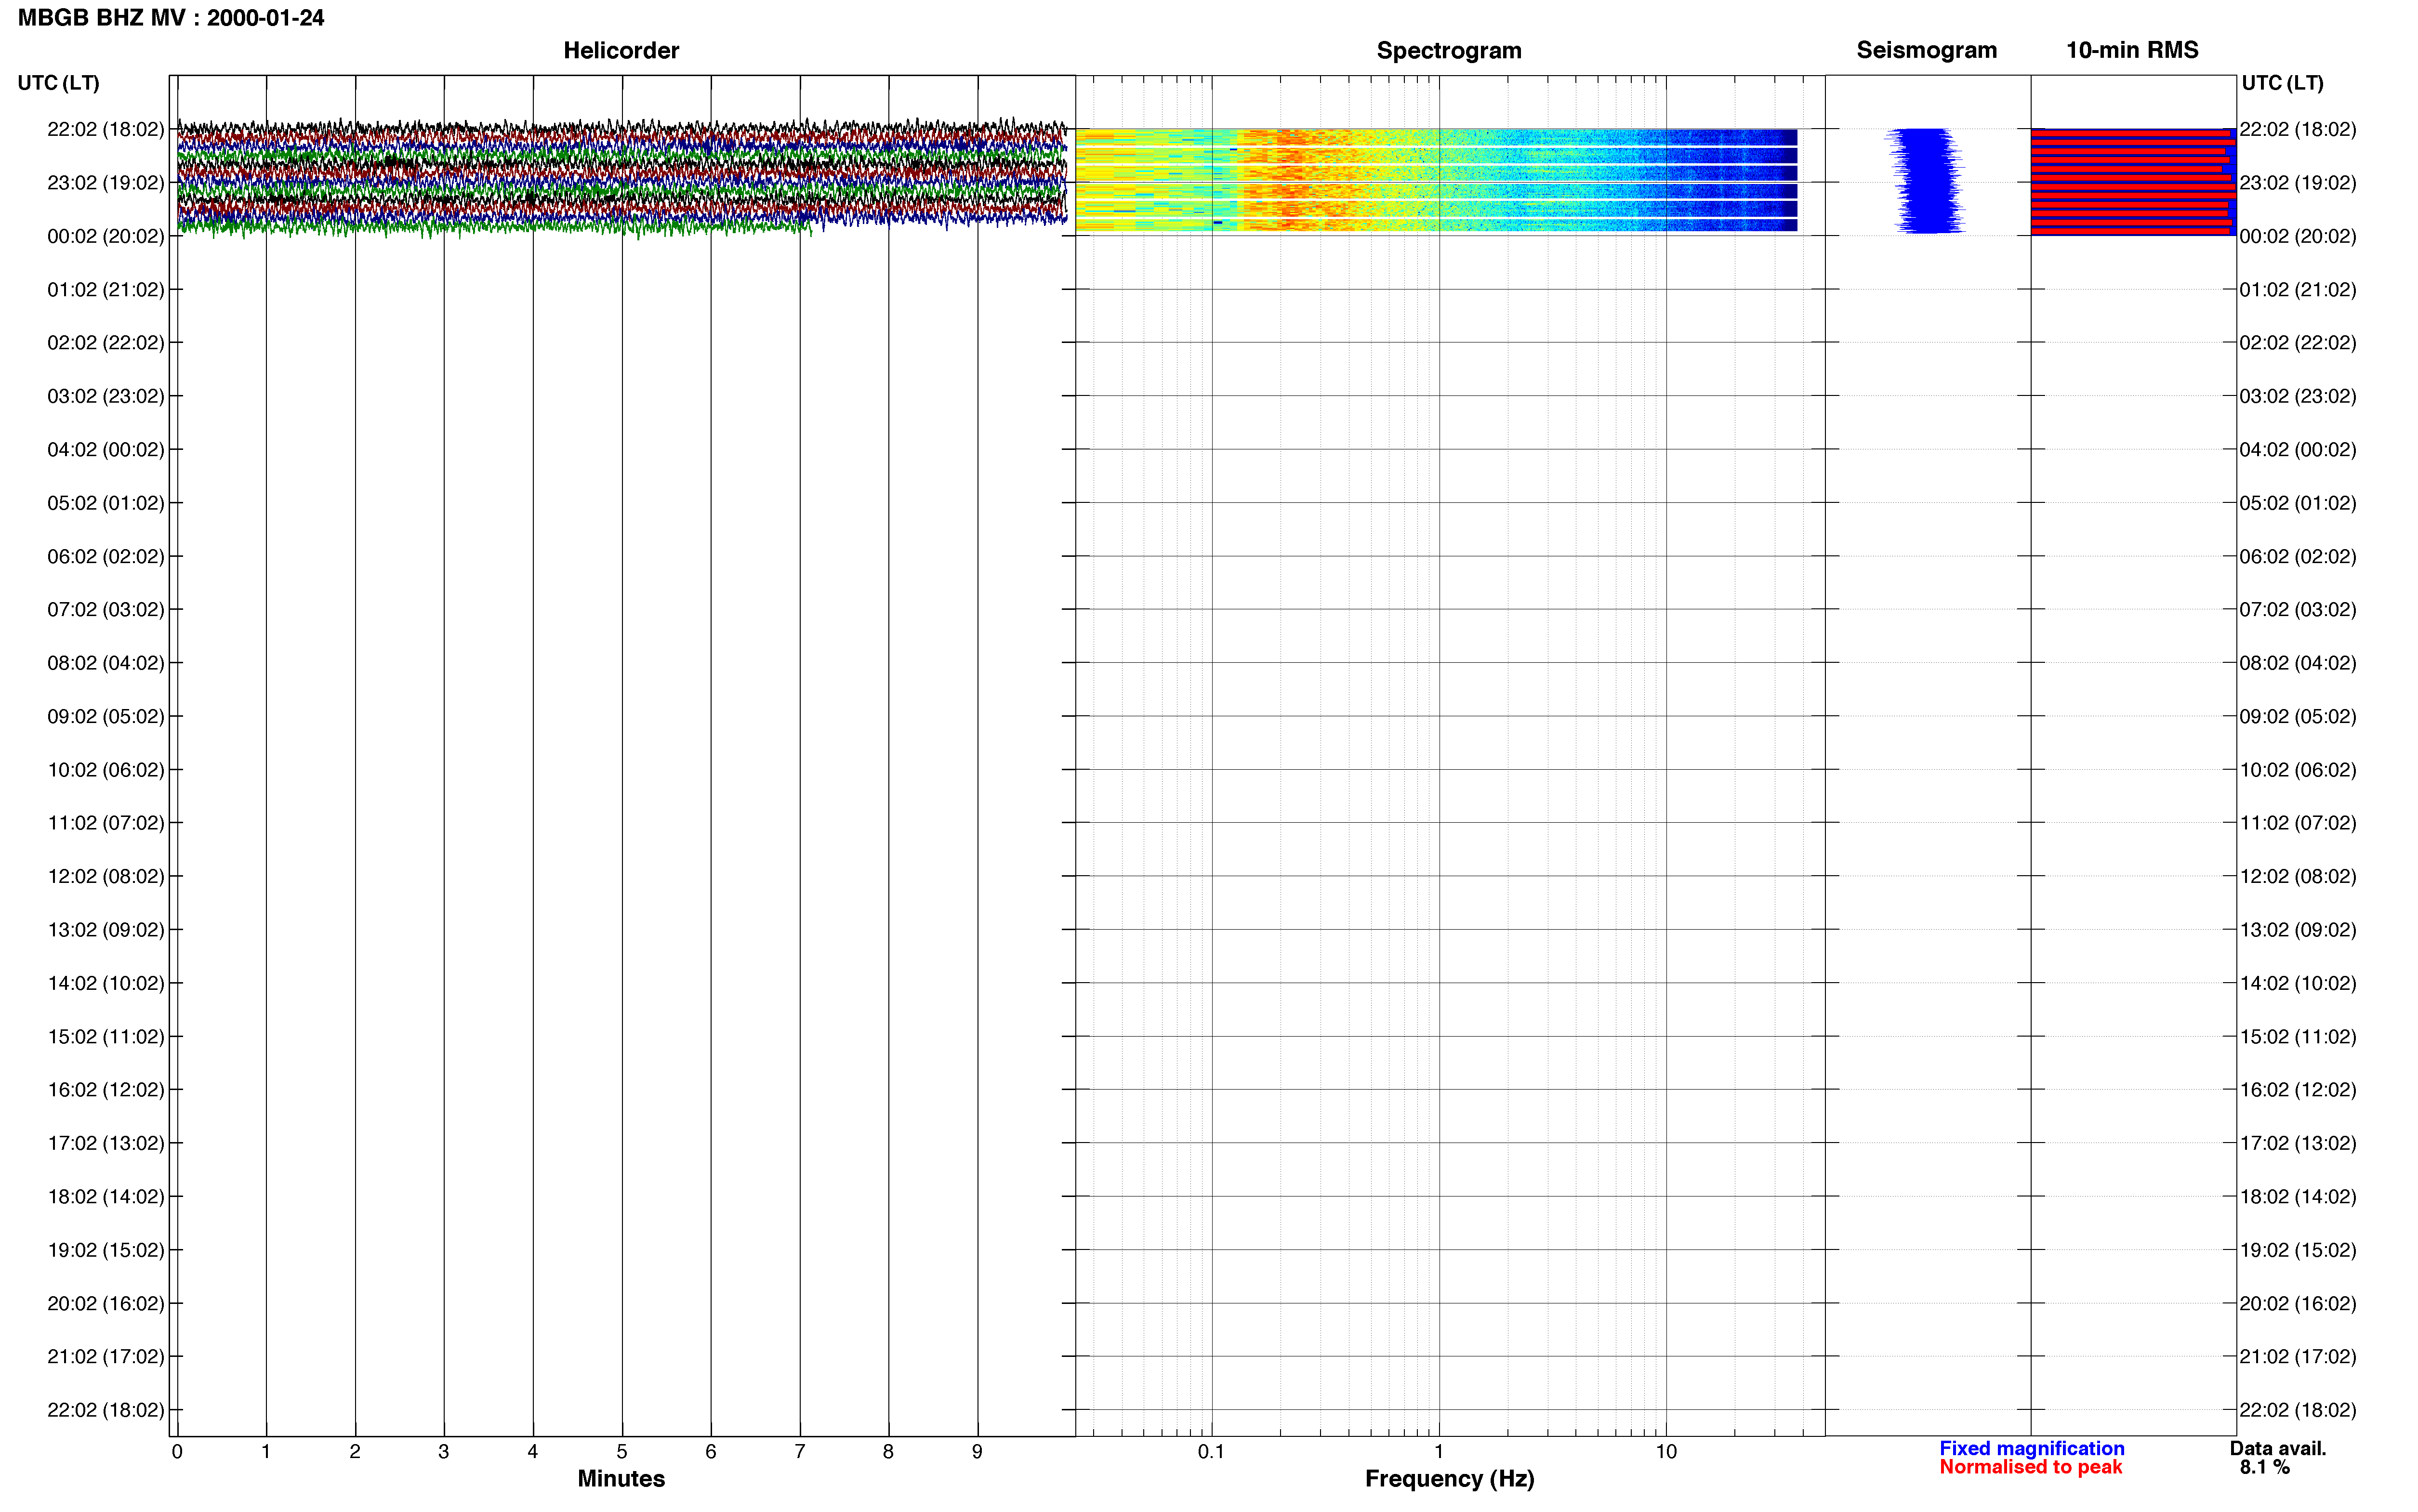
Task: Click left axis label '07:02 (03:02)'
Action: click(105, 610)
